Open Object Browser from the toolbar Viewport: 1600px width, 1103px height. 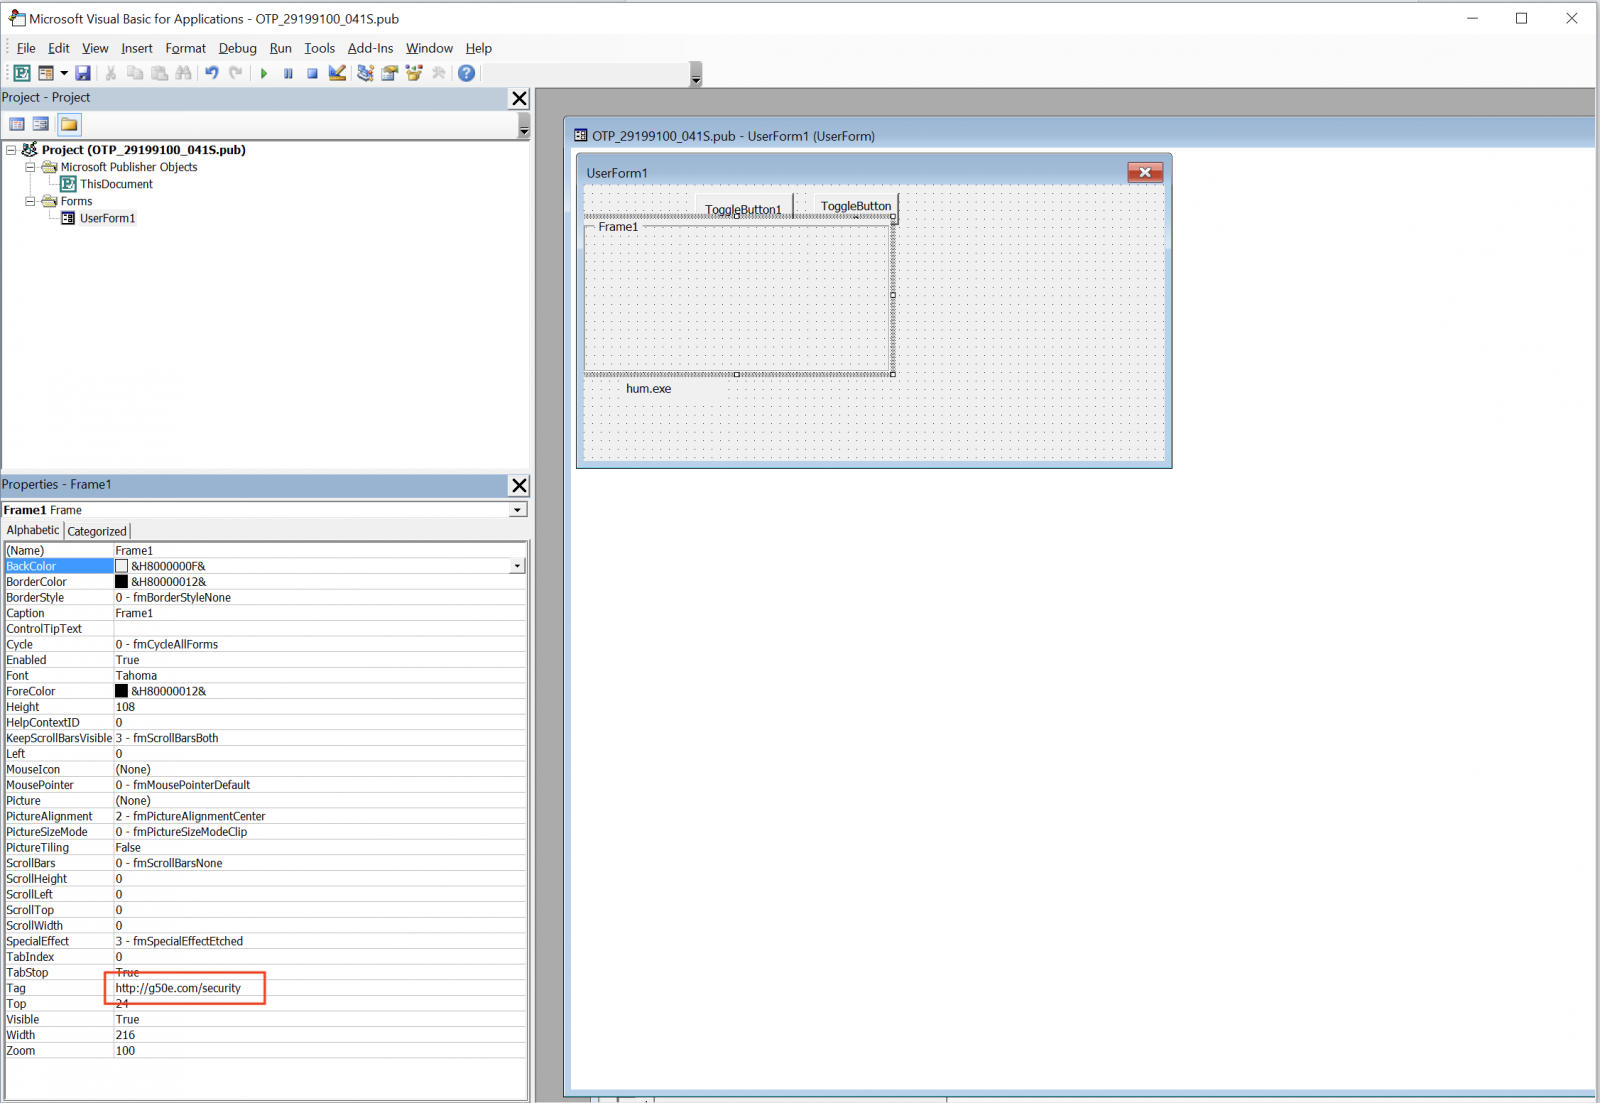[414, 73]
